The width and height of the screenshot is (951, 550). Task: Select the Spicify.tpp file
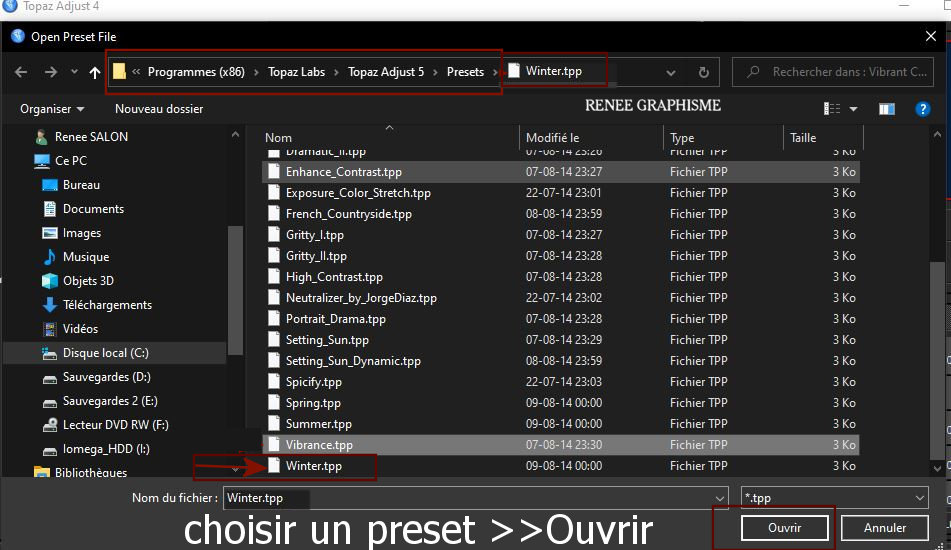(x=560, y=382)
